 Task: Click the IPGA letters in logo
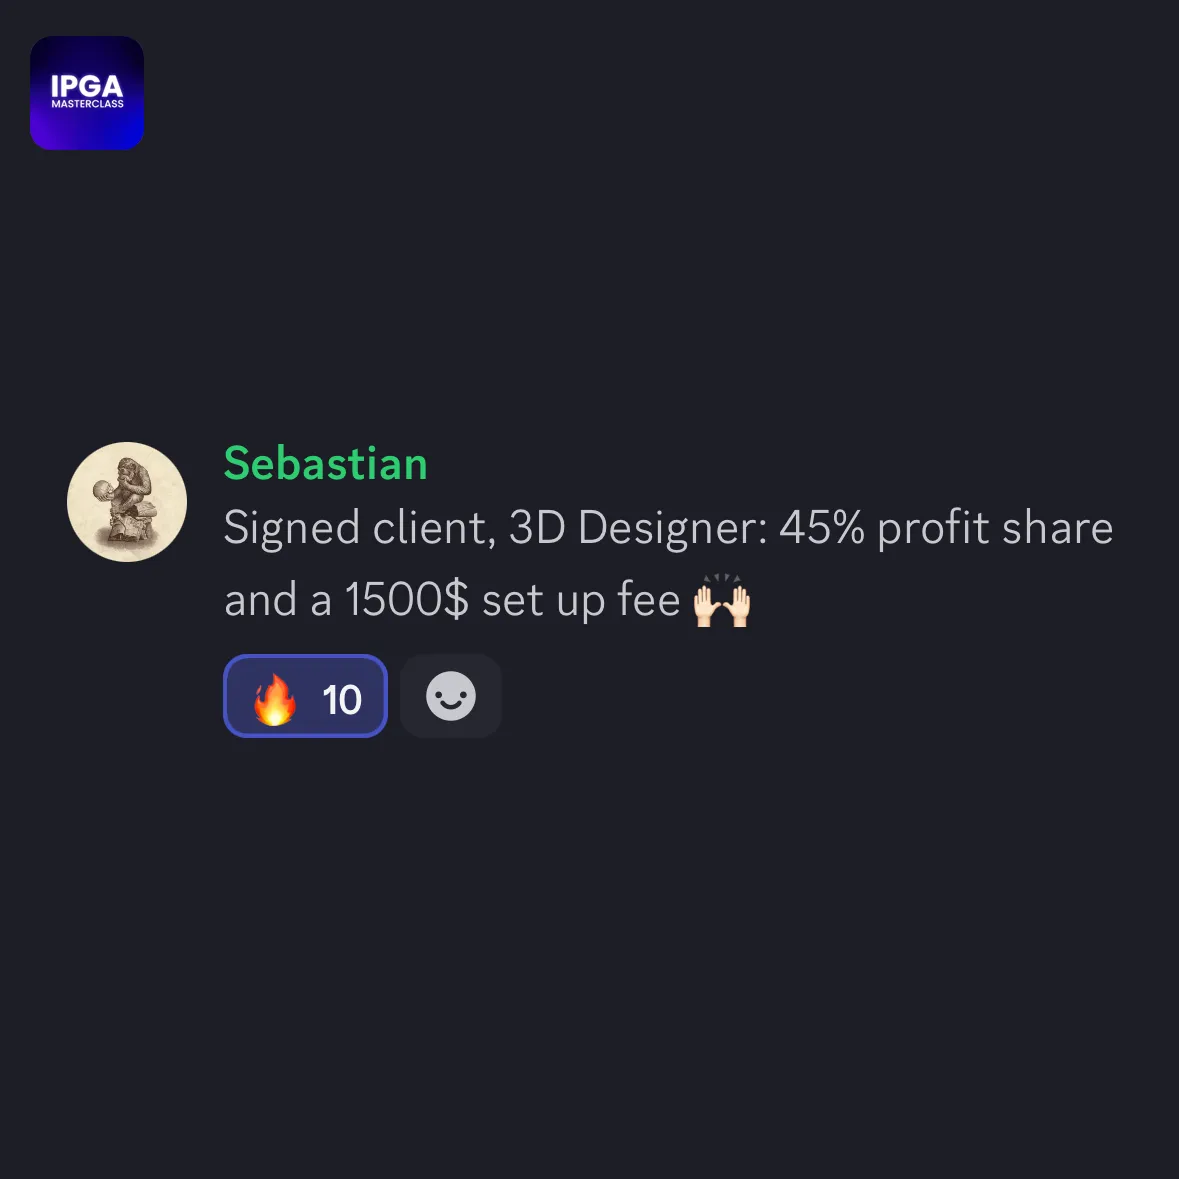87,86
